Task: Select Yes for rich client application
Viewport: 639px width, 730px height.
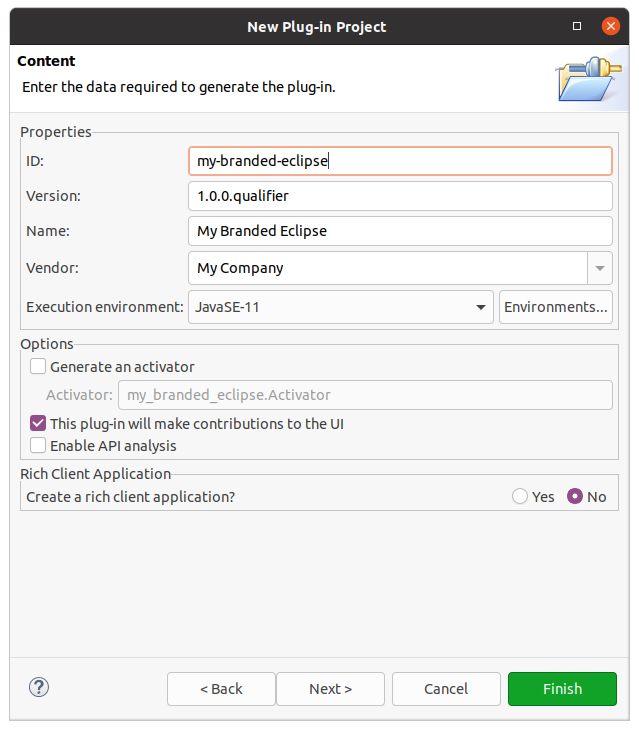Action: (x=520, y=497)
